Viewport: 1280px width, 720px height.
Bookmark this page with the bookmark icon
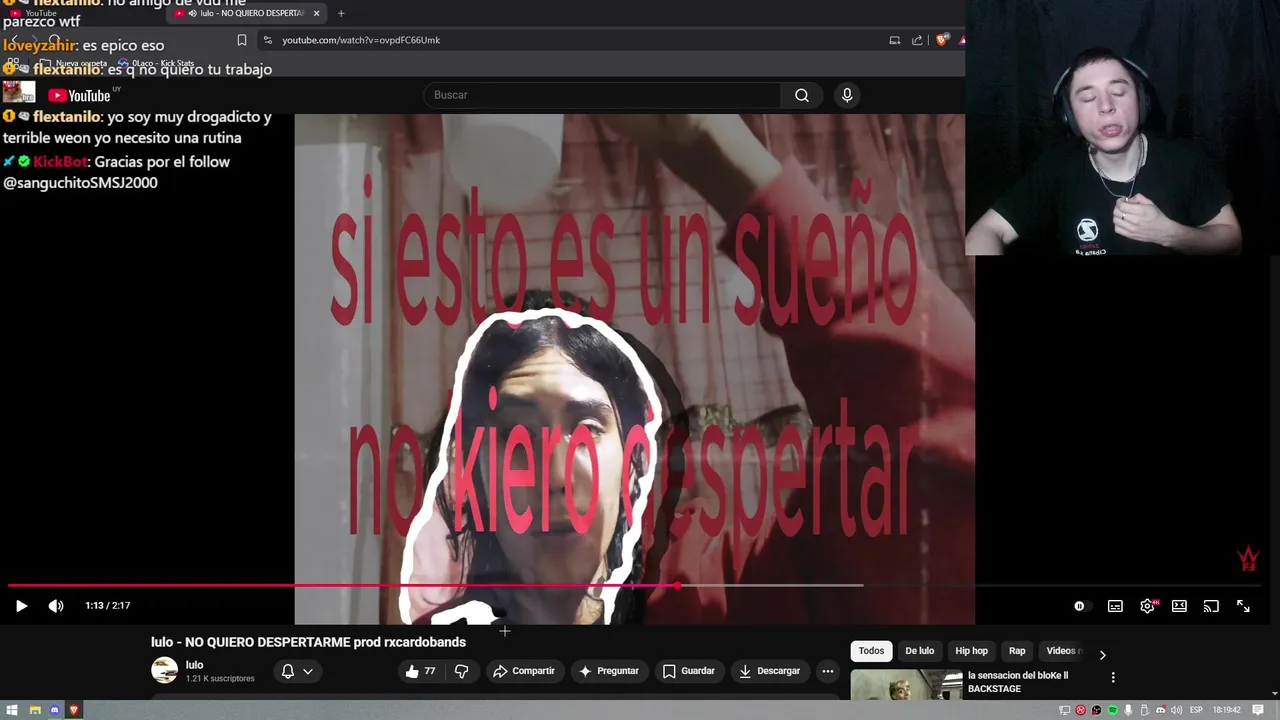[x=241, y=40]
